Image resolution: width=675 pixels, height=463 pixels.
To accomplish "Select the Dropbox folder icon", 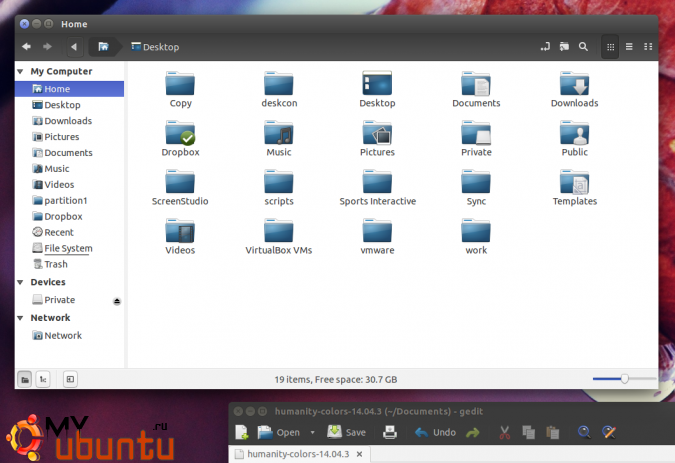I will click(181, 135).
